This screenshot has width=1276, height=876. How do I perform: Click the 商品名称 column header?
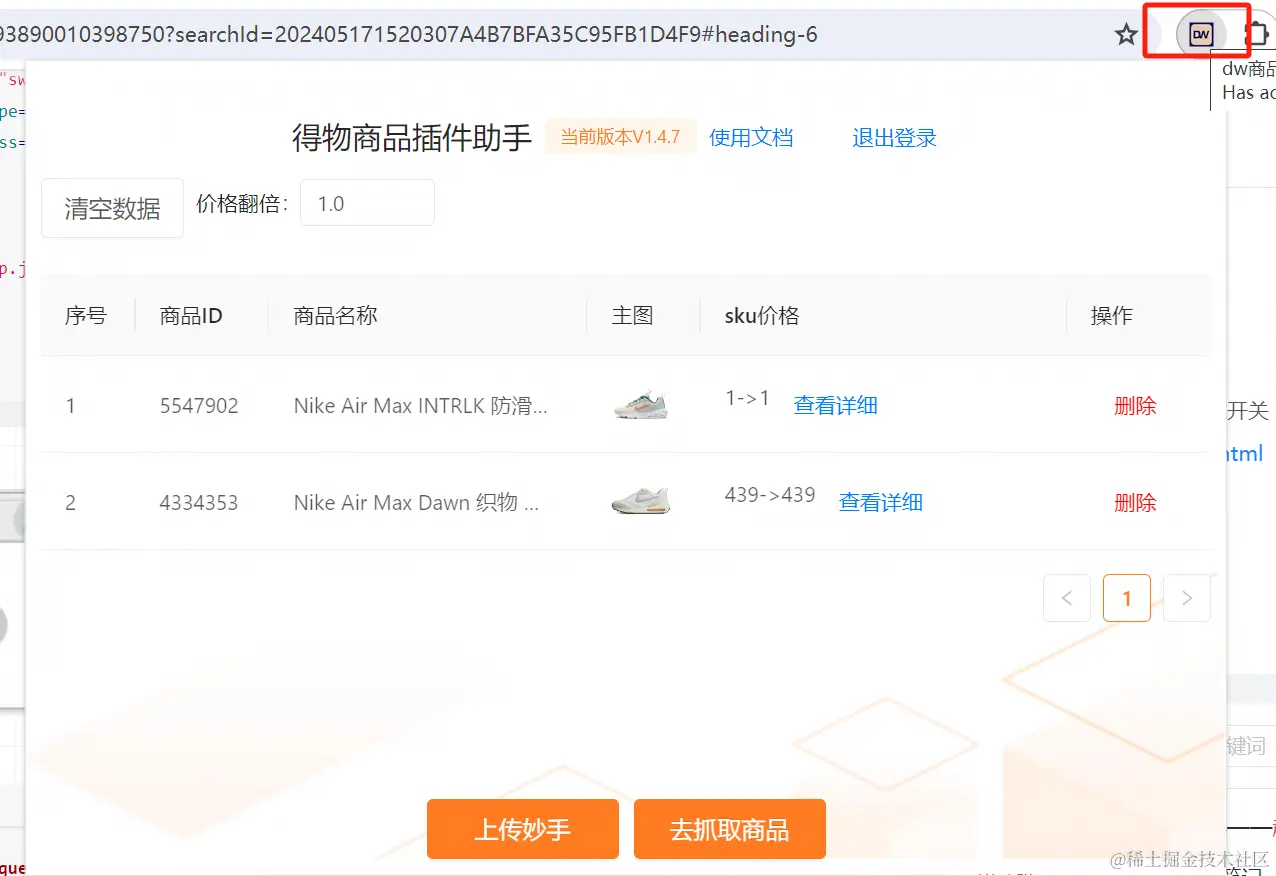tap(335, 316)
